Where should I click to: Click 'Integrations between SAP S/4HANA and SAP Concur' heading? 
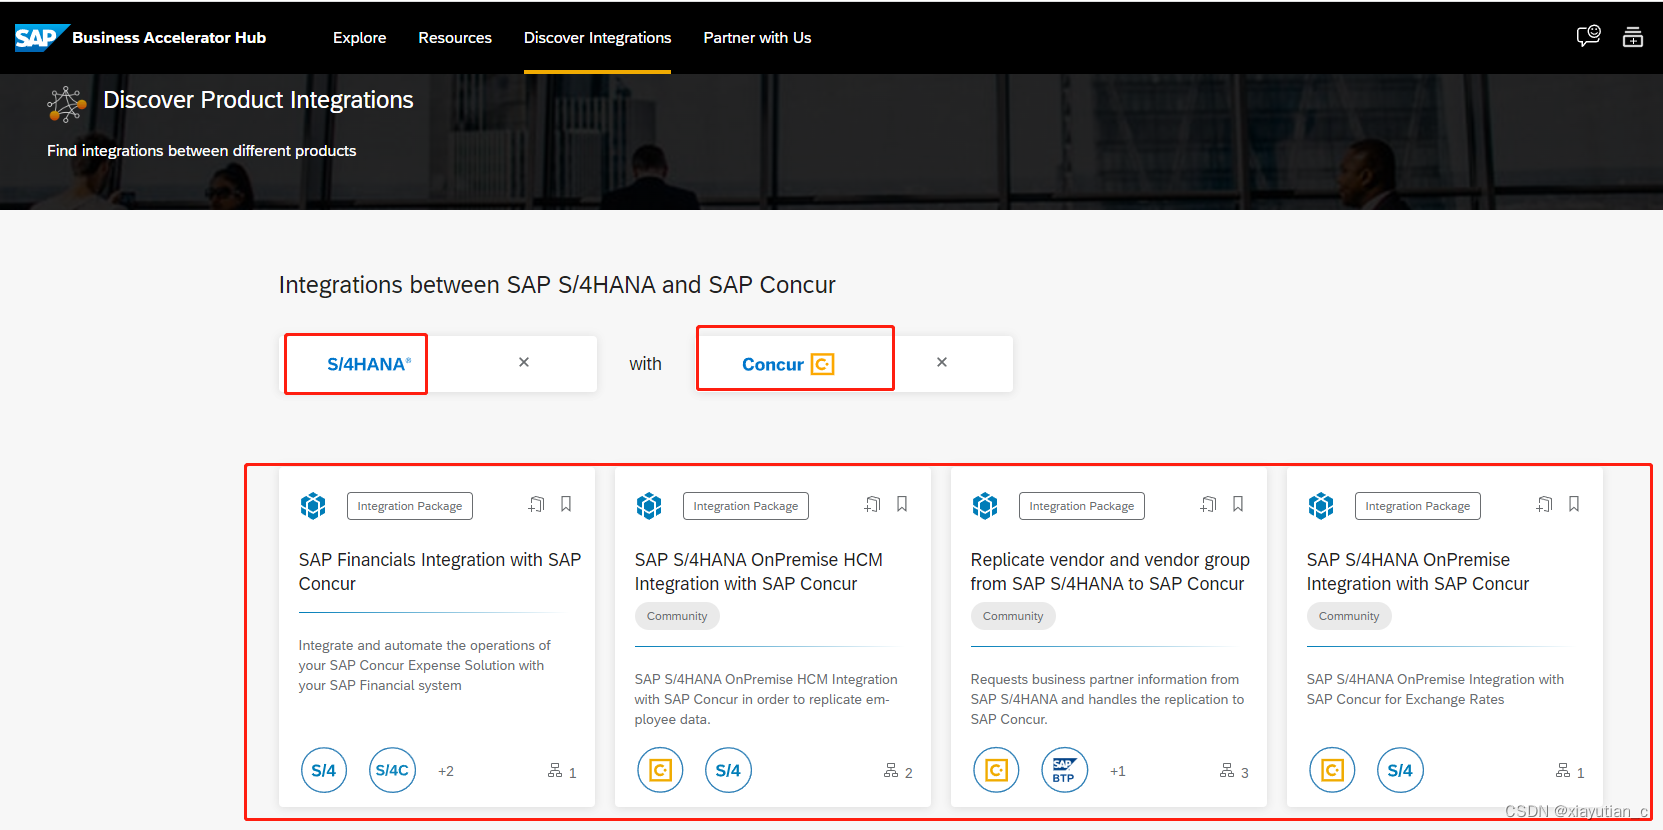(557, 285)
